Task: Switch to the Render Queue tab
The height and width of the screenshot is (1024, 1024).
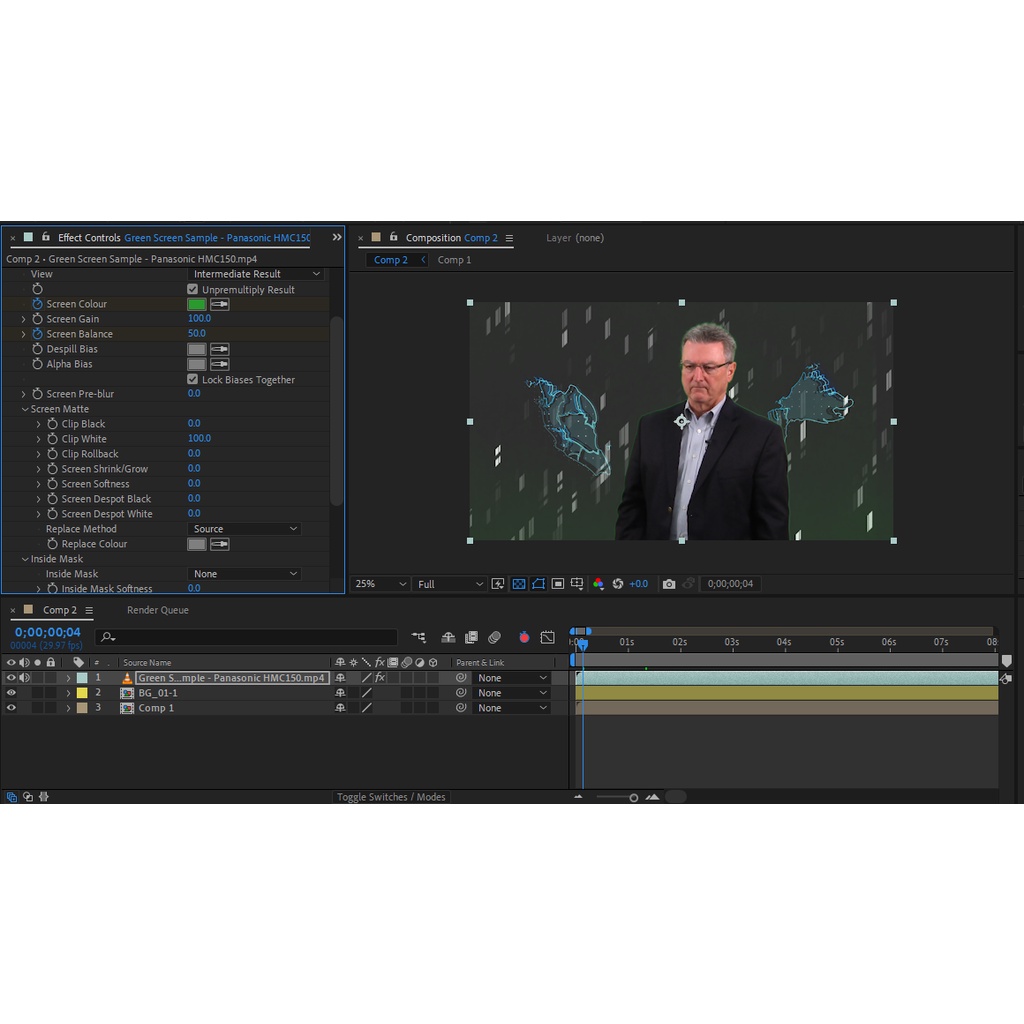Action: [x=157, y=610]
